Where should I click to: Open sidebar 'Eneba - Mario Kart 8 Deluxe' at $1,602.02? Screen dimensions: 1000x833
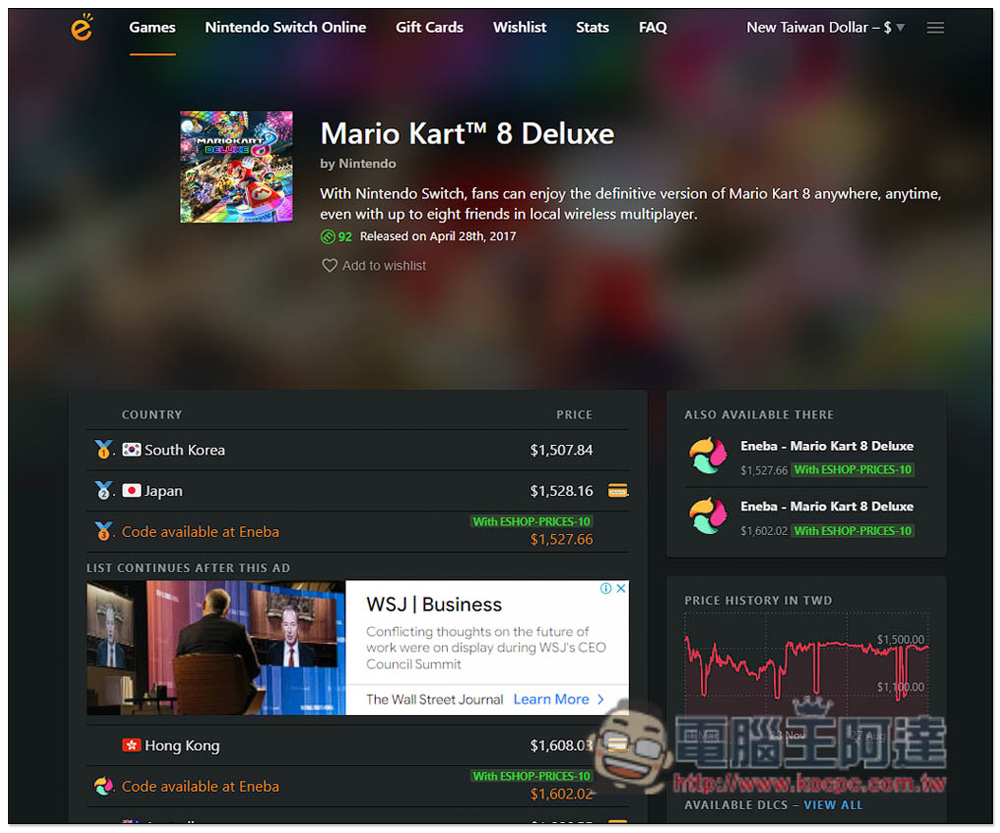click(827, 506)
